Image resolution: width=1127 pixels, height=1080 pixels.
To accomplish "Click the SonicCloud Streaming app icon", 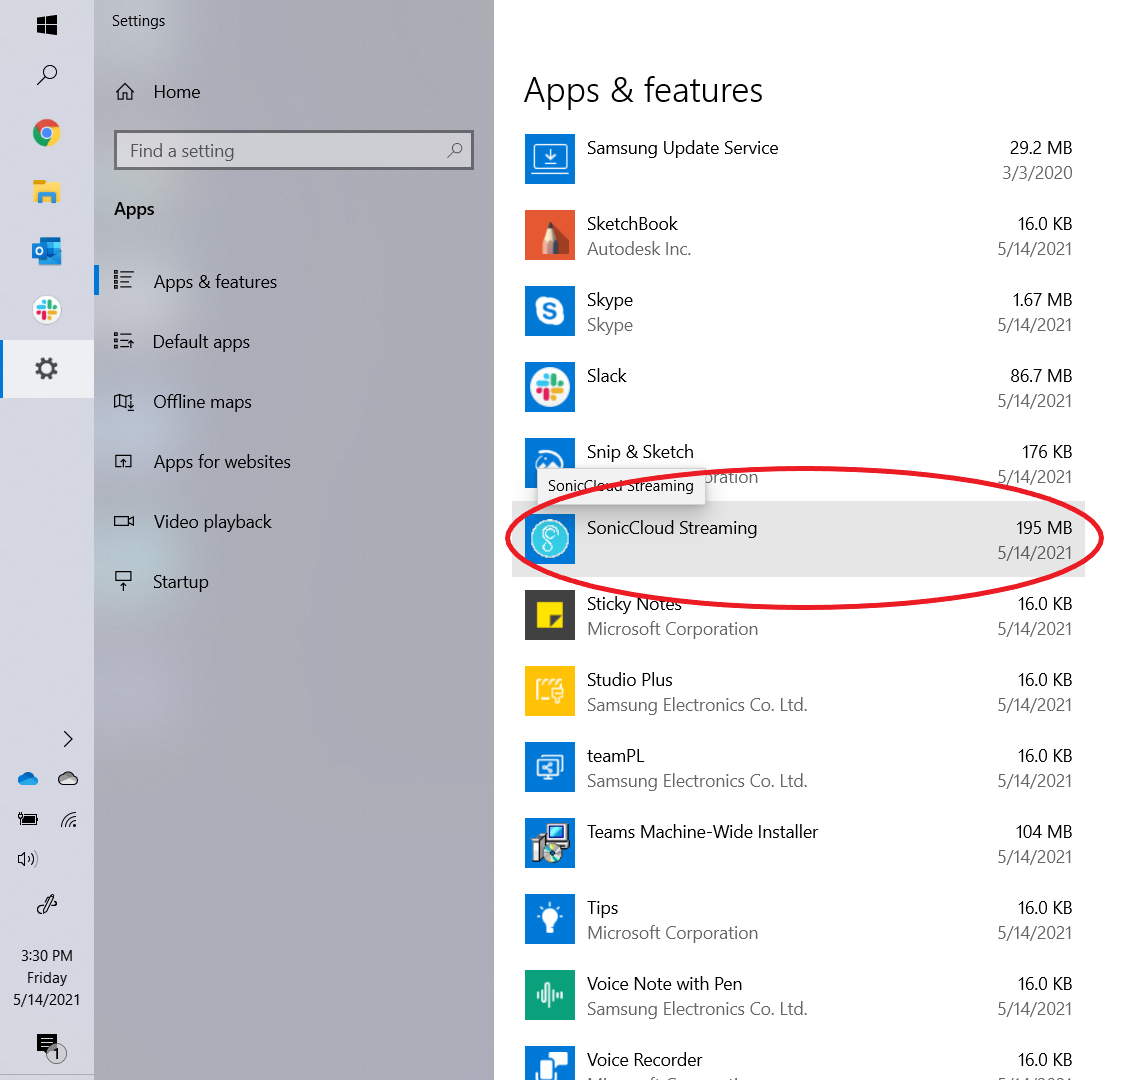I will (550, 539).
